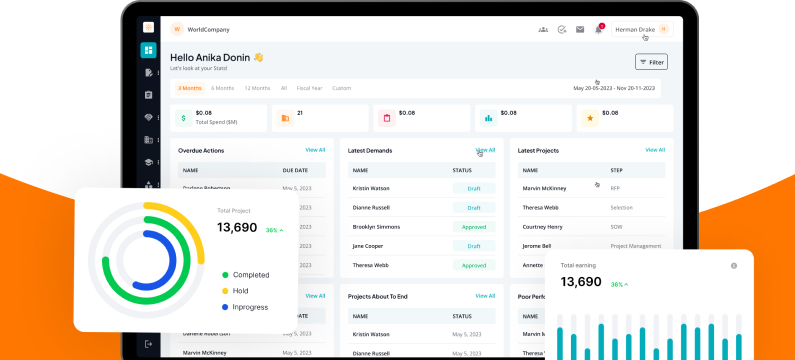Open the May–Nov 2023 date range picker
The height and width of the screenshot is (360, 795).
(614, 88)
